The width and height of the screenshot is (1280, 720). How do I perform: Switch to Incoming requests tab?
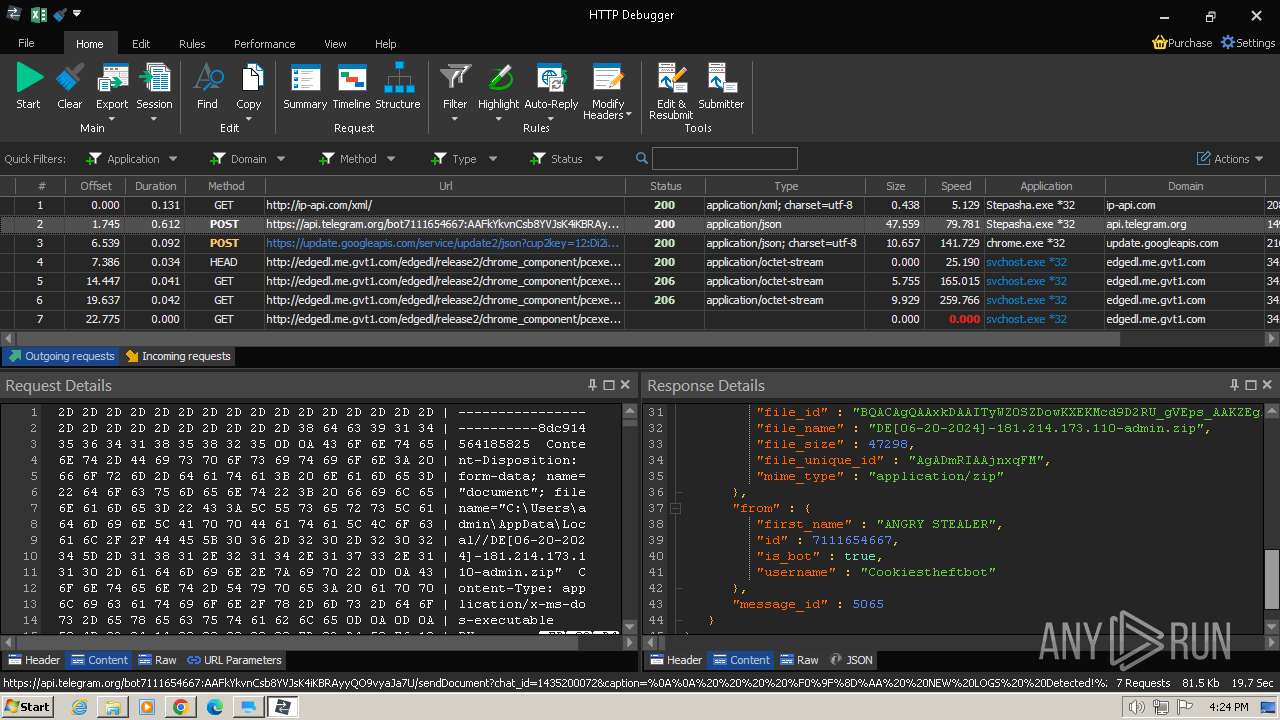[177, 356]
